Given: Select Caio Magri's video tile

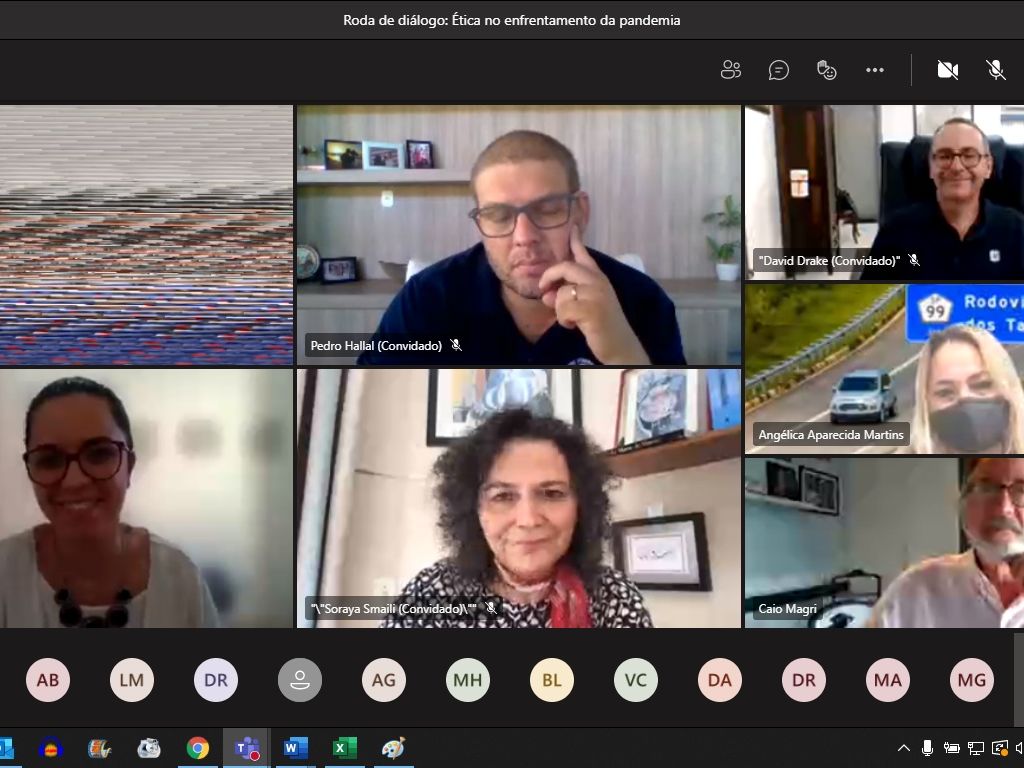Looking at the screenshot, I should (x=884, y=542).
